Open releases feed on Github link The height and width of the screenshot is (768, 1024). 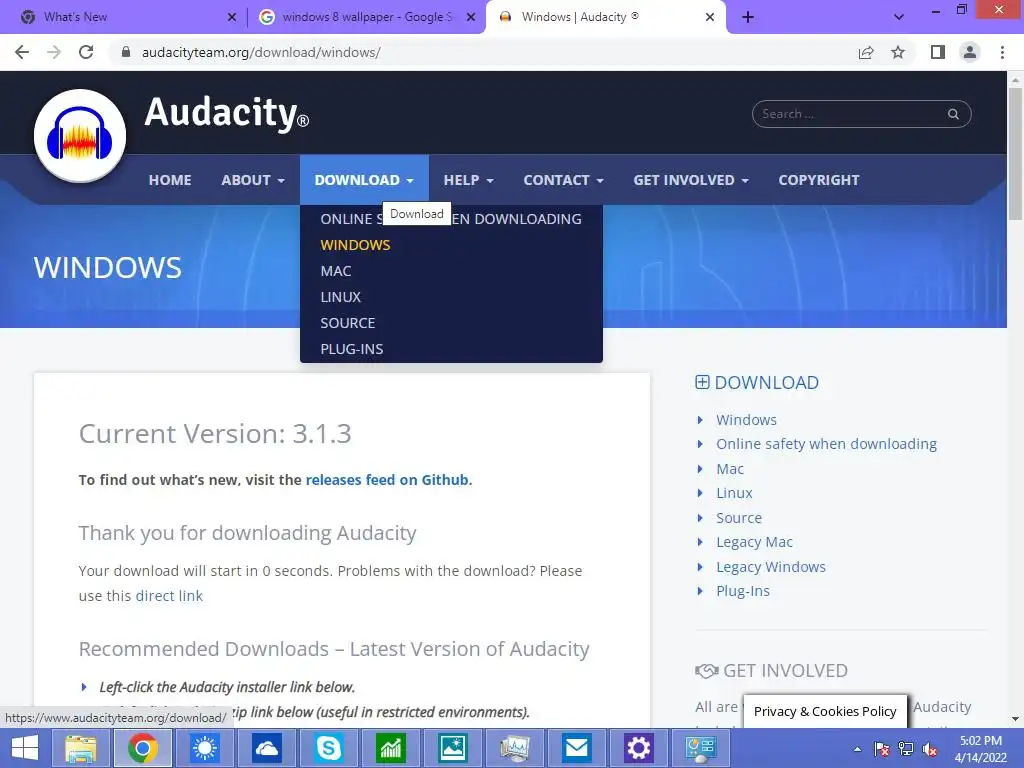coord(387,480)
